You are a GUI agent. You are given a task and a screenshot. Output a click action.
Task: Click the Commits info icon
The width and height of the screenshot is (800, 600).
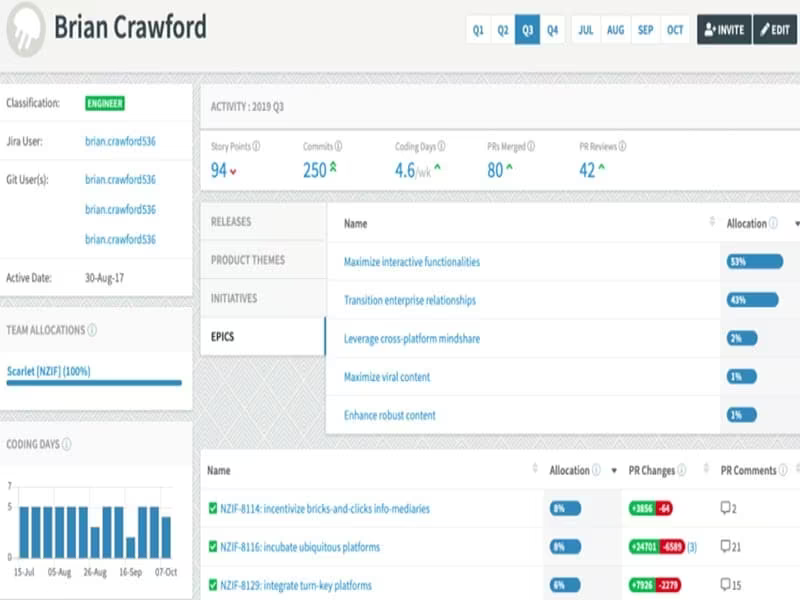(338, 146)
